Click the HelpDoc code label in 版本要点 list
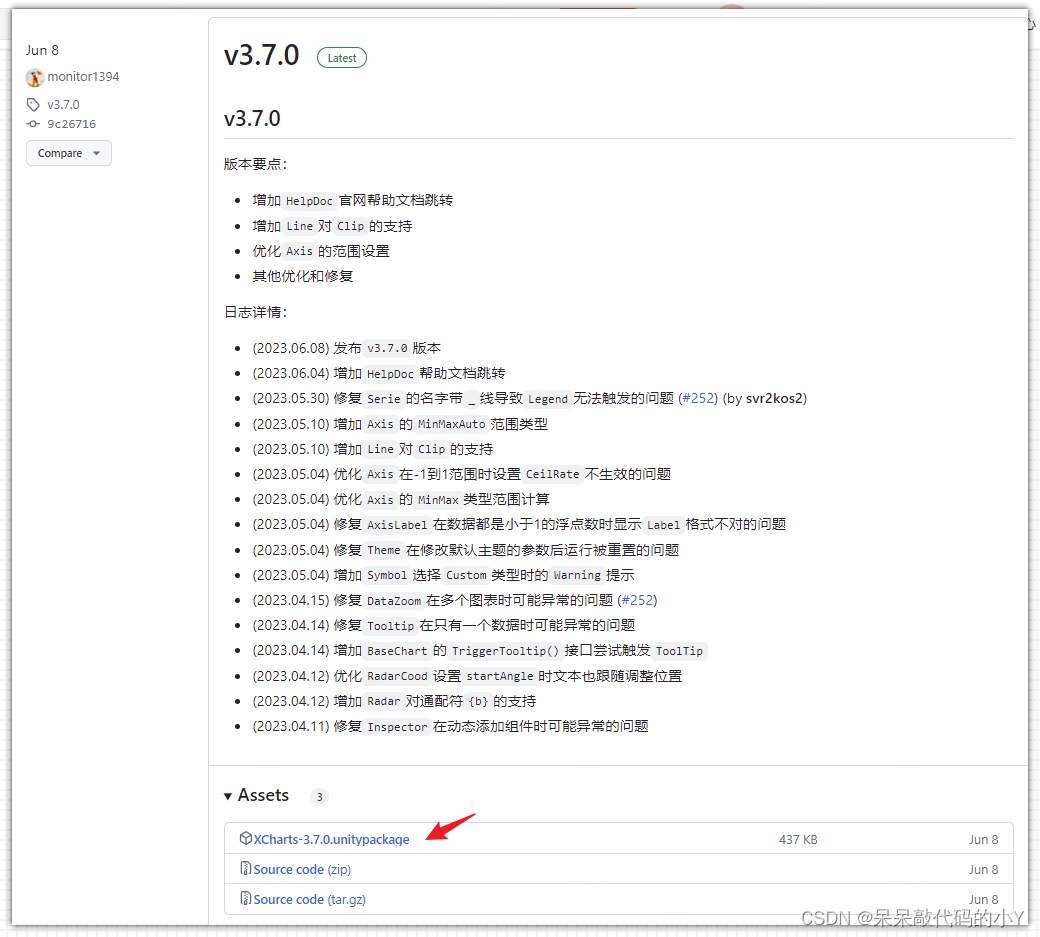The image size is (1040, 937). pyautogui.click(x=309, y=201)
